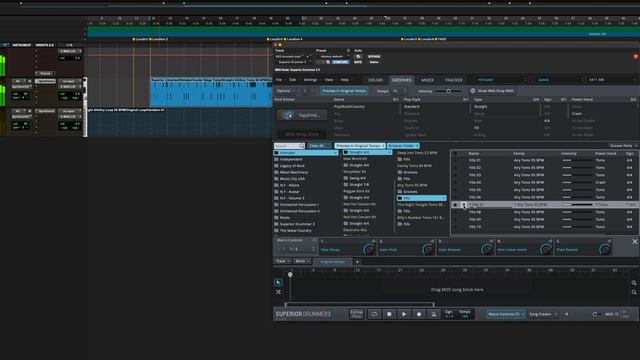
Task: Click the Gate Decay macro knob
Action: (x=369, y=249)
